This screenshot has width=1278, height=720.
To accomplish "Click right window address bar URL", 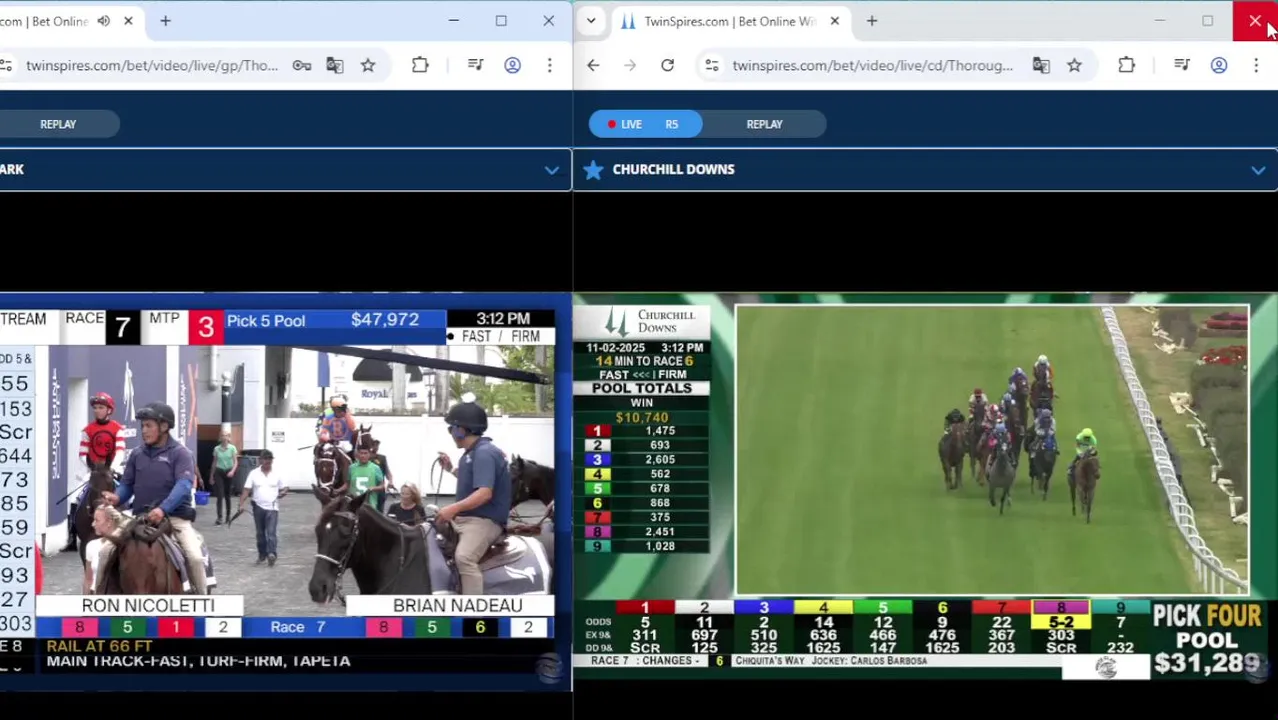I will 872,66.
